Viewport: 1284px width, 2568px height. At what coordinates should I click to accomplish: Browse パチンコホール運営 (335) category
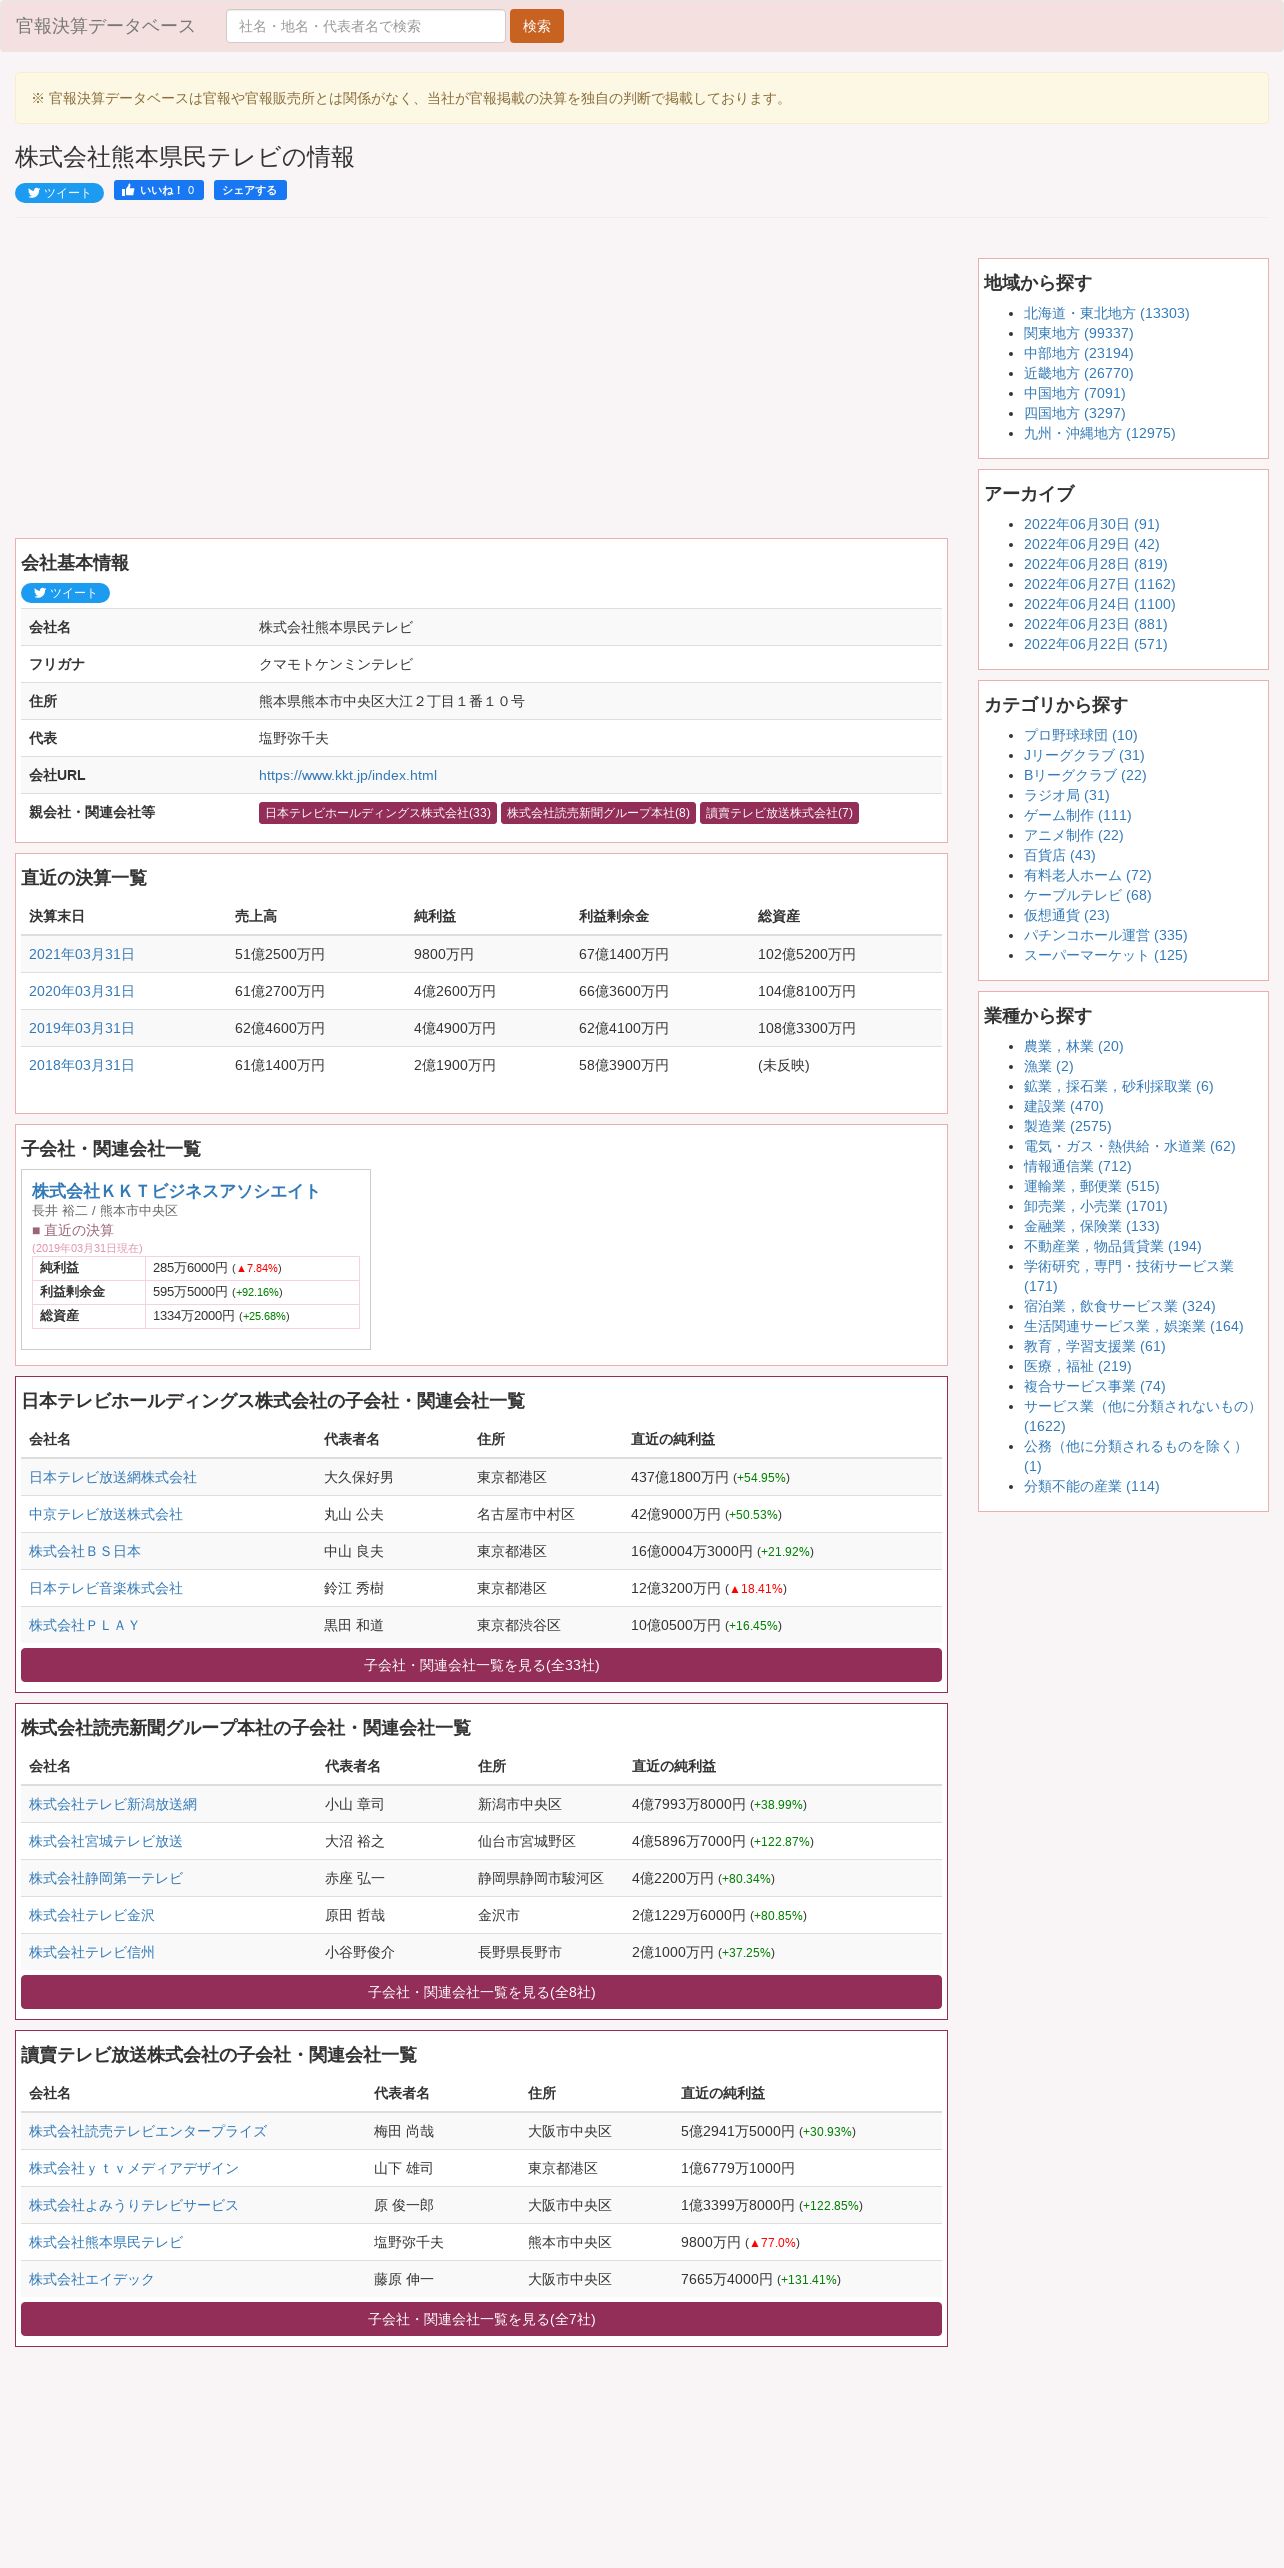point(1105,935)
